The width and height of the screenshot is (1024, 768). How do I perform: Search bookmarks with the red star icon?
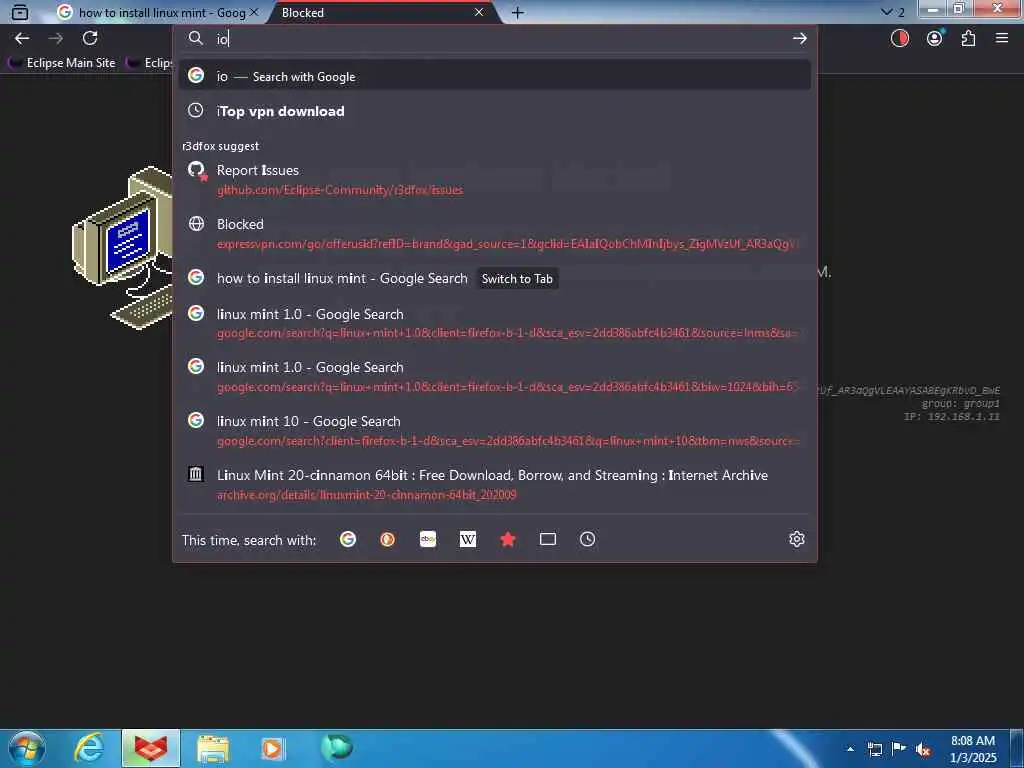[508, 539]
